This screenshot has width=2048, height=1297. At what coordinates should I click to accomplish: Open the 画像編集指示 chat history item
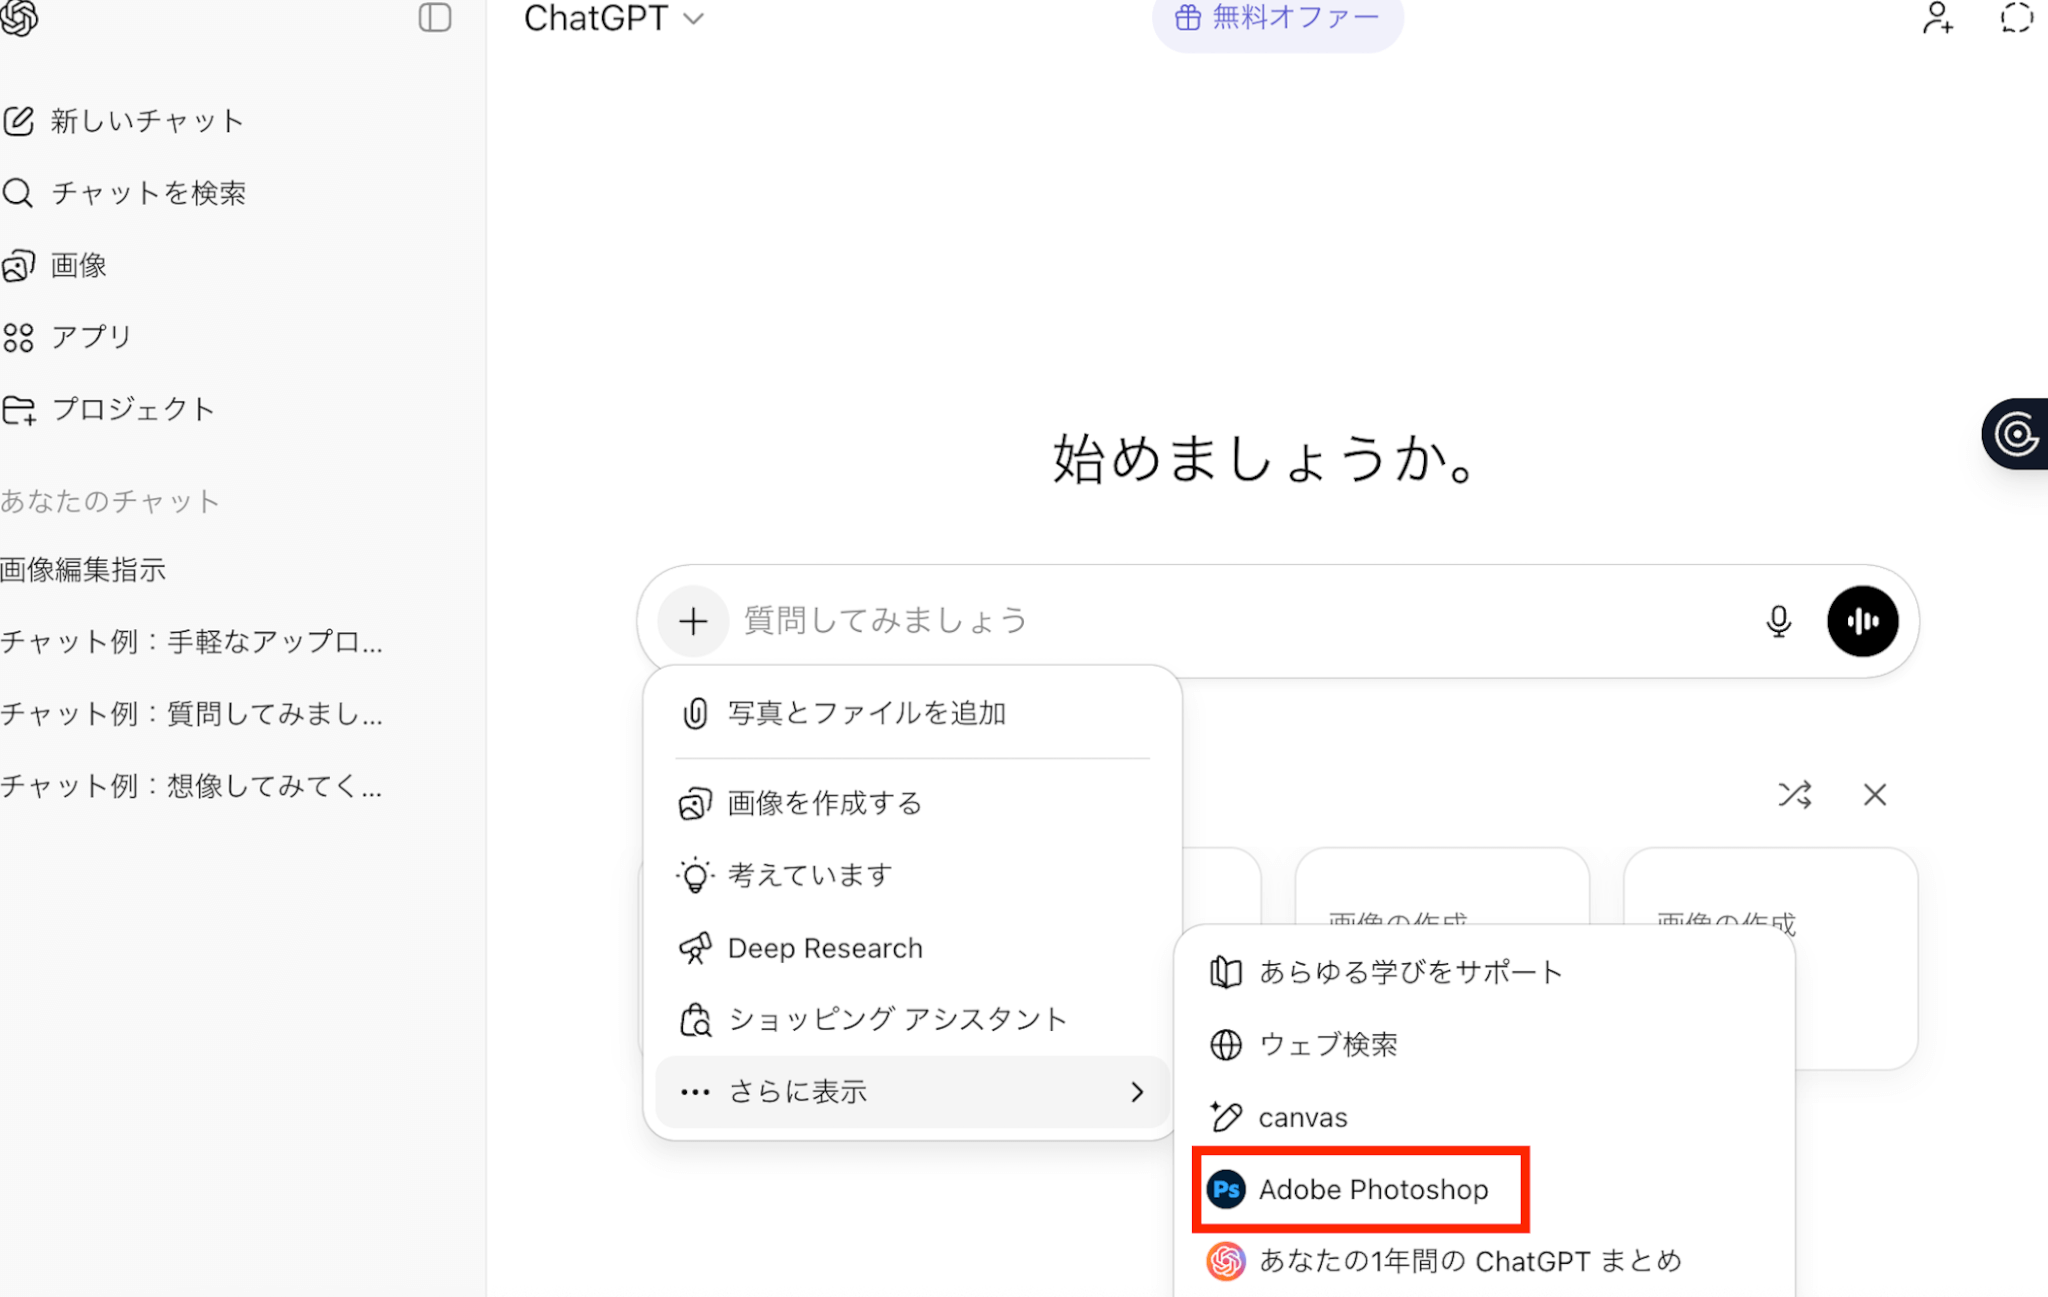(84, 570)
